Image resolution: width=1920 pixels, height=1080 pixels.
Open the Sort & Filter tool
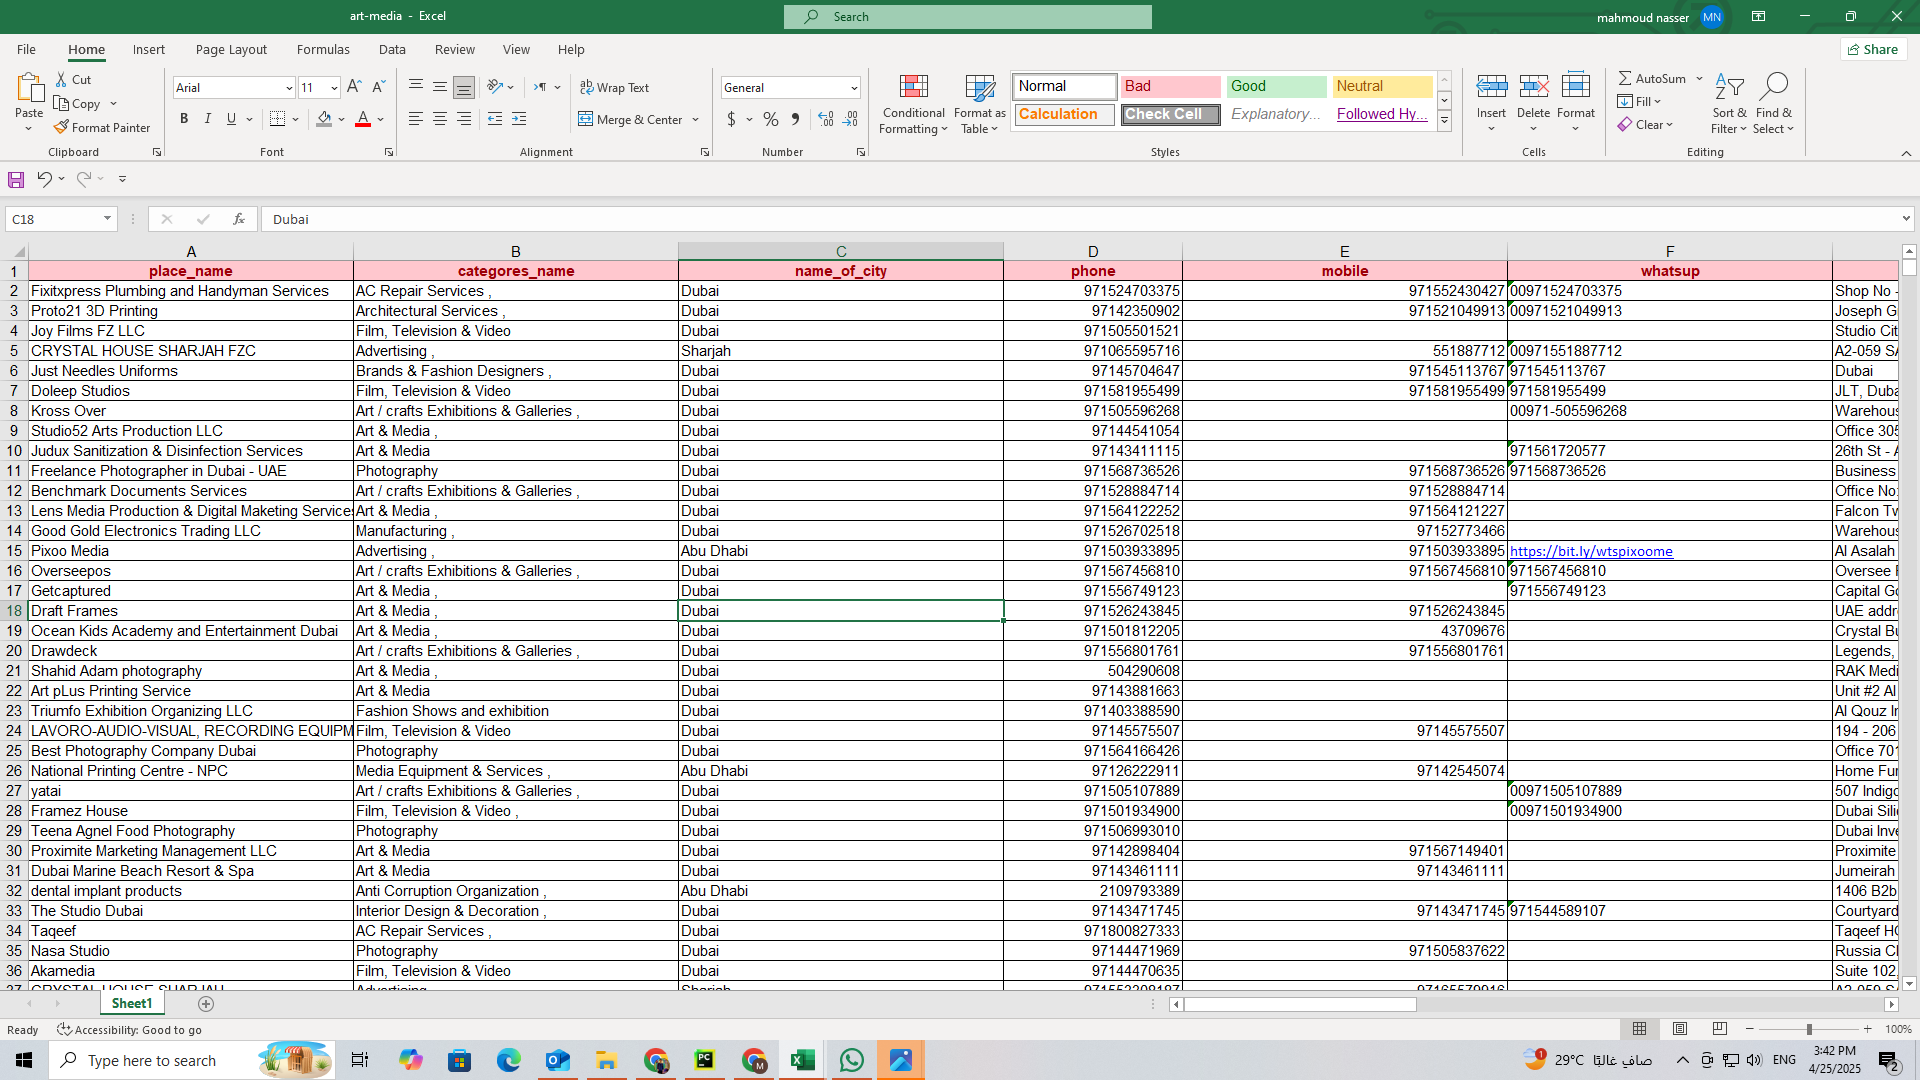1729,103
